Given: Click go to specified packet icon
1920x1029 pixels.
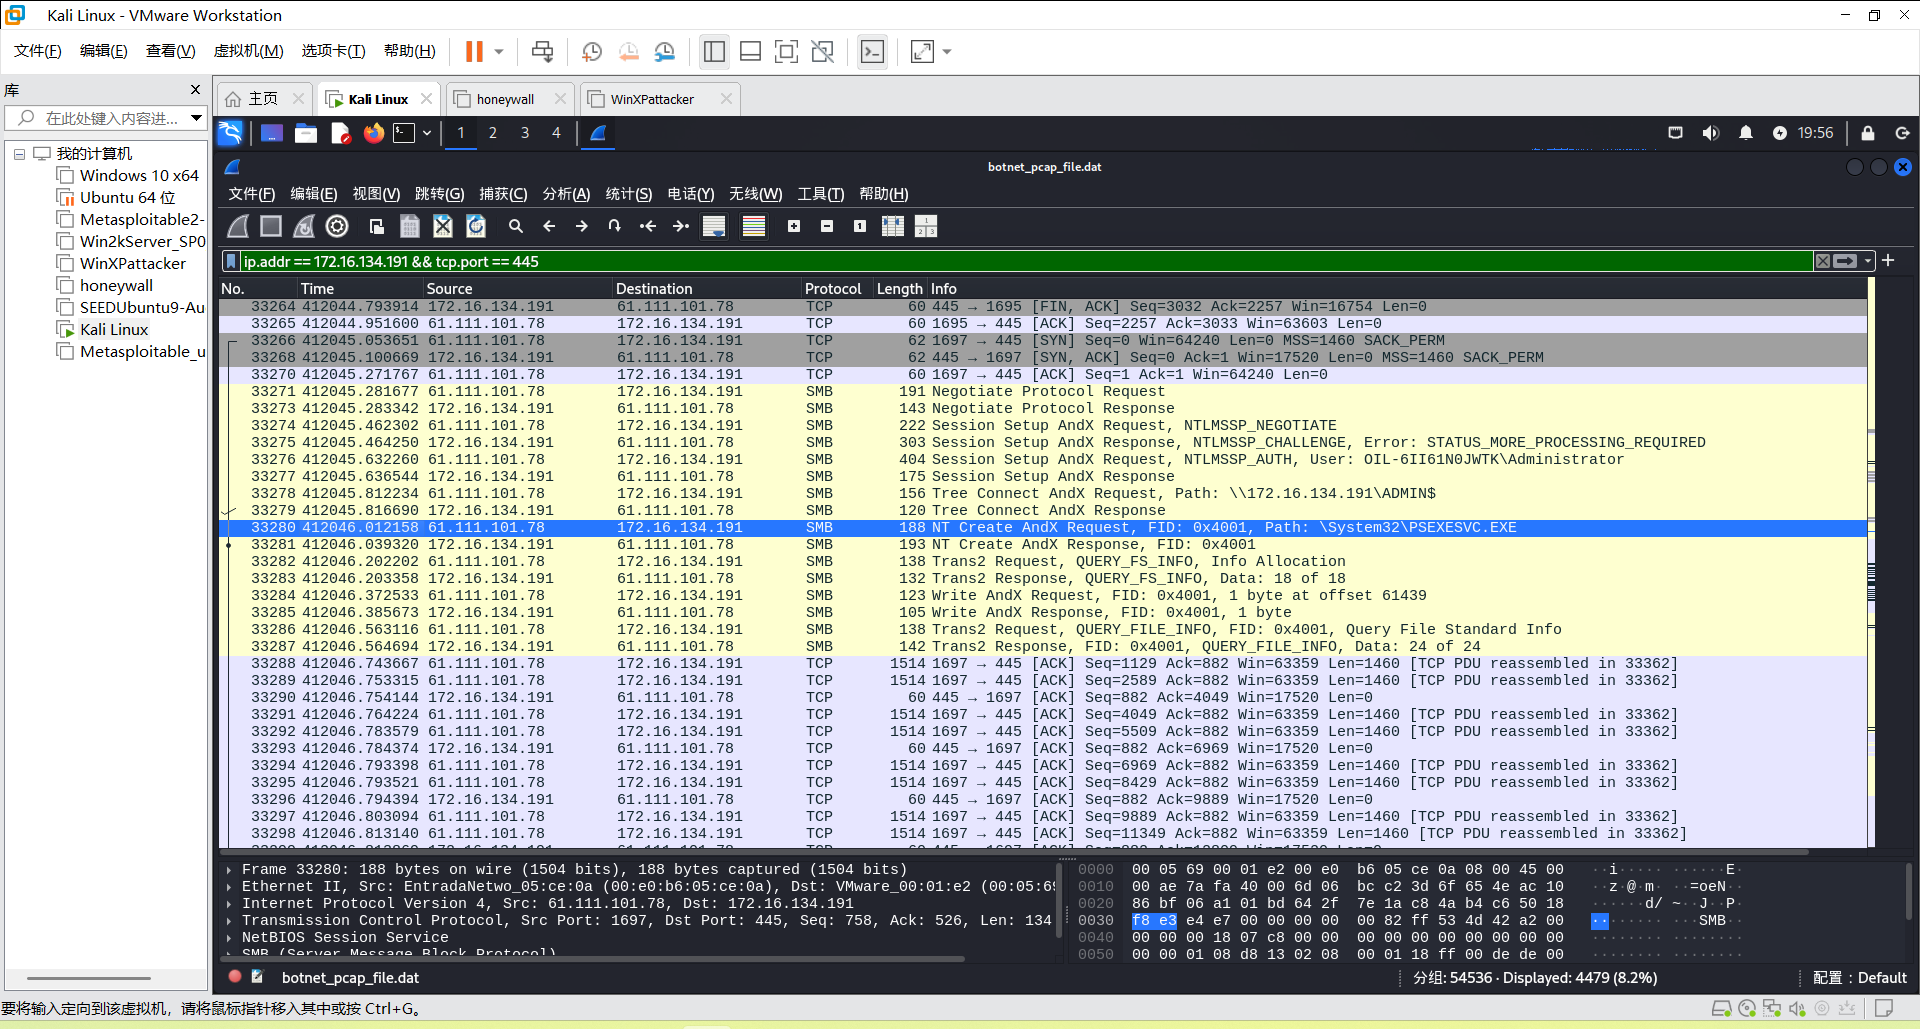Looking at the screenshot, I should click(615, 226).
